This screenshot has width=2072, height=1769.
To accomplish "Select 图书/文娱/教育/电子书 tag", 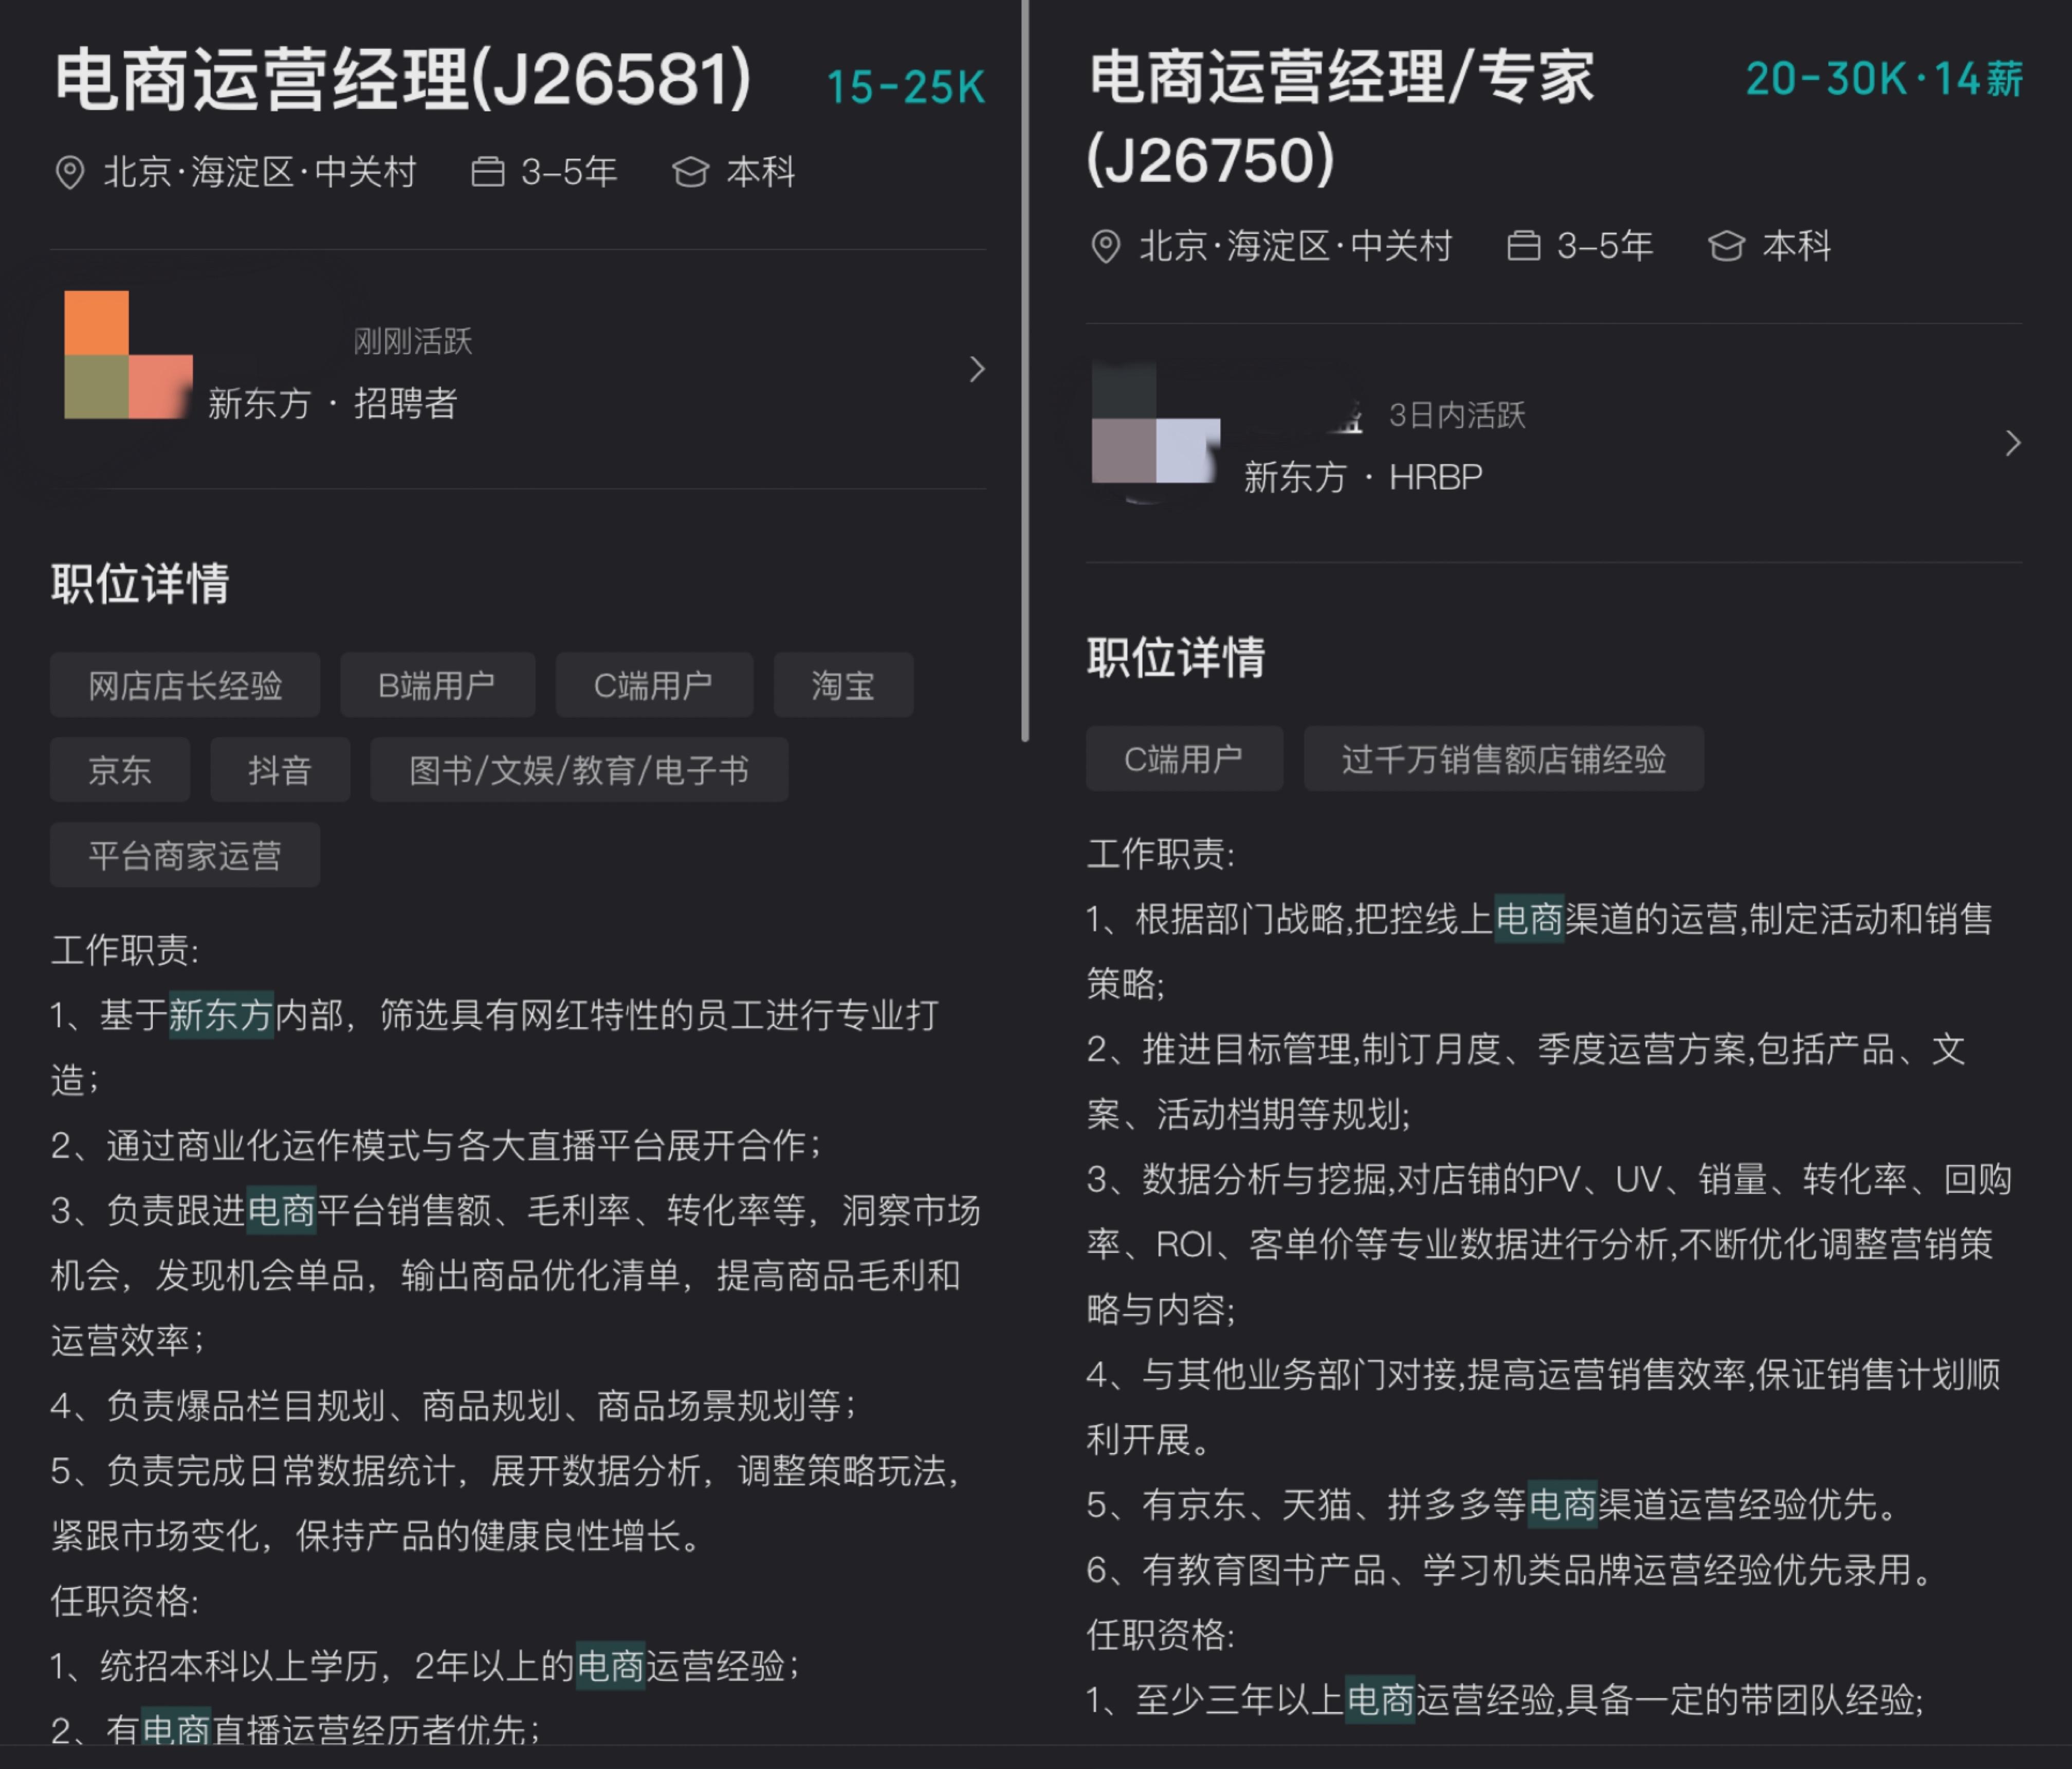I will [x=579, y=770].
